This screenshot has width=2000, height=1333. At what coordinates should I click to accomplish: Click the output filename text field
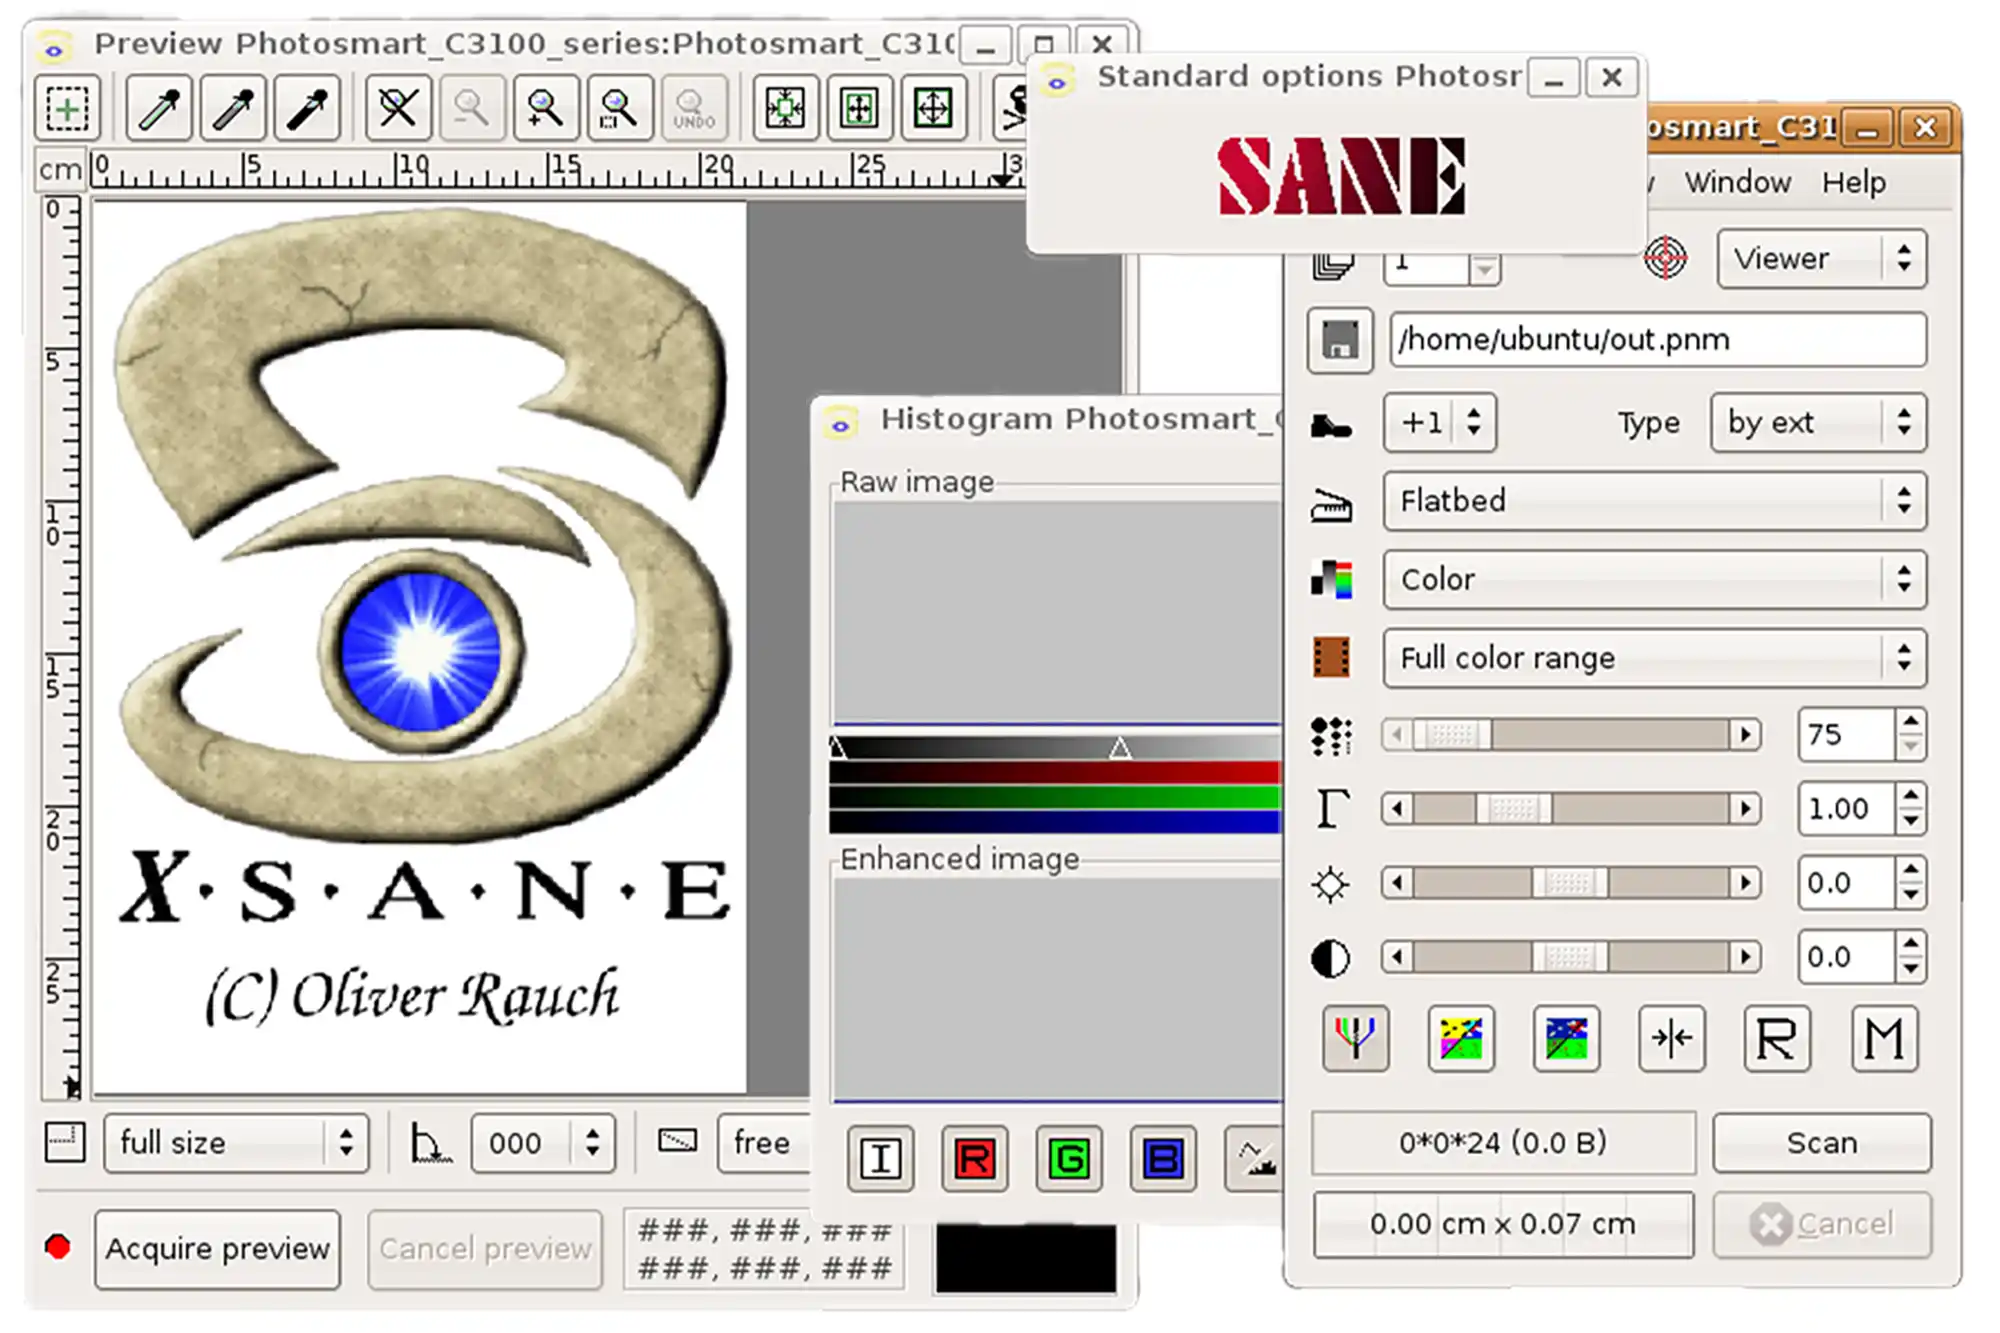(1656, 340)
